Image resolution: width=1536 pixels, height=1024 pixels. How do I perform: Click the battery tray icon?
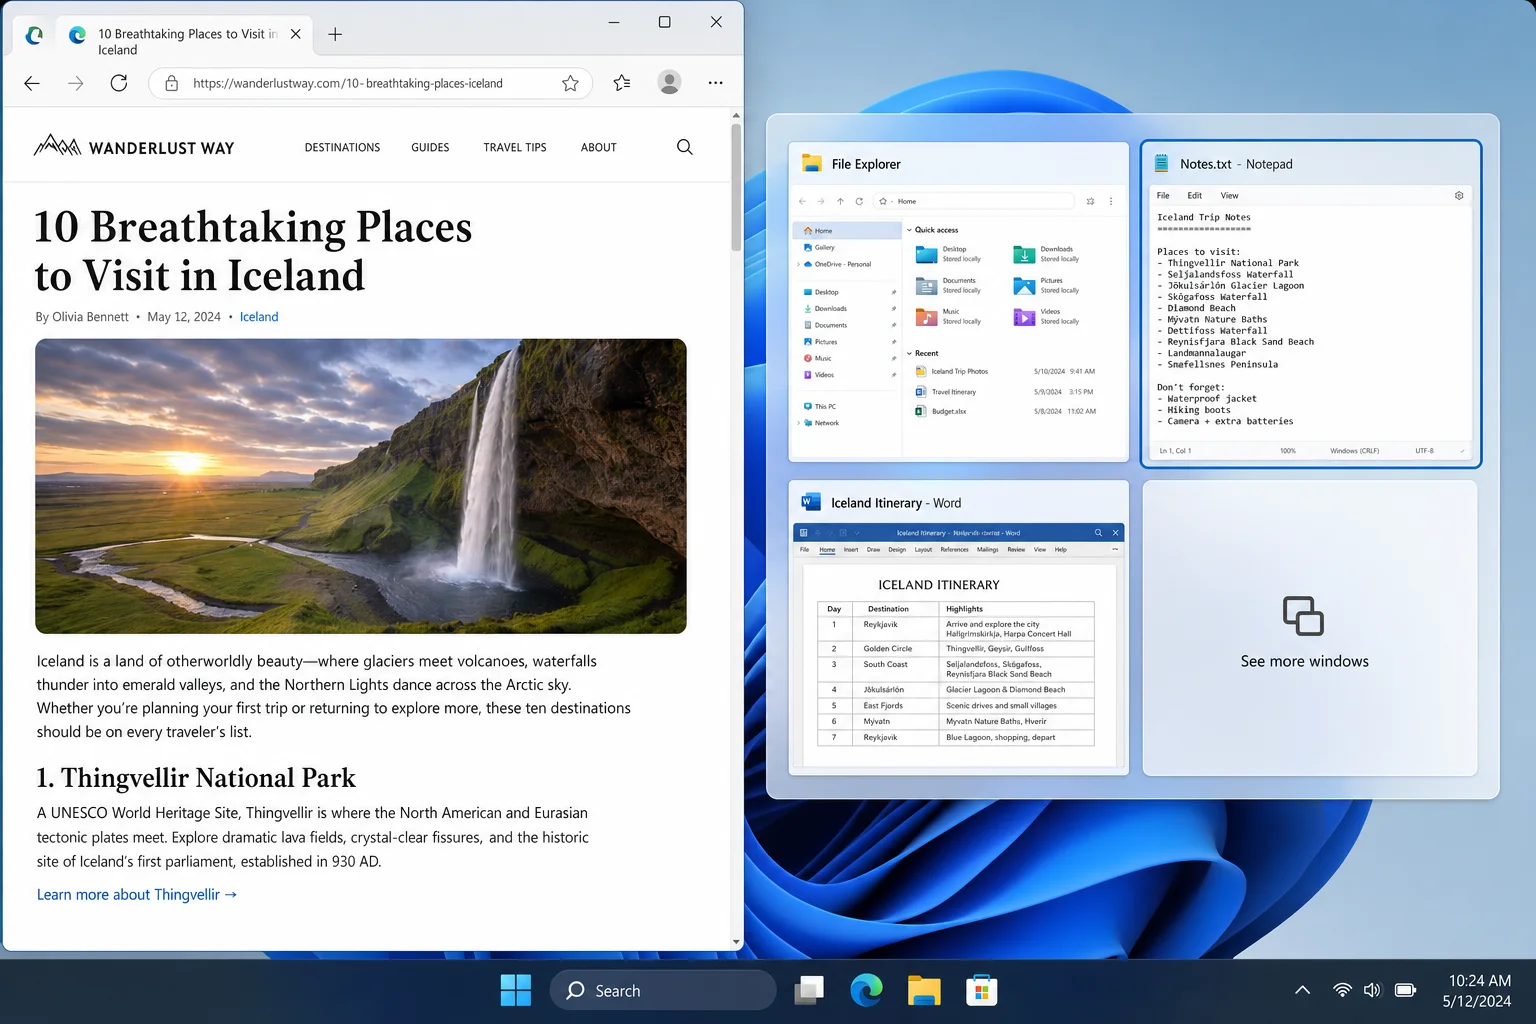pyautogui.click(x=1405, y=990)
